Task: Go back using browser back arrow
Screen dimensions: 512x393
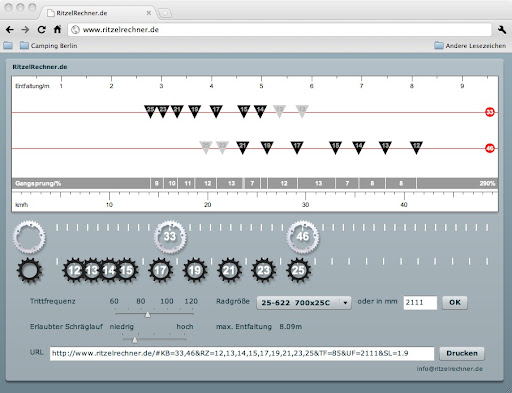Action: [x=10, y=30]
